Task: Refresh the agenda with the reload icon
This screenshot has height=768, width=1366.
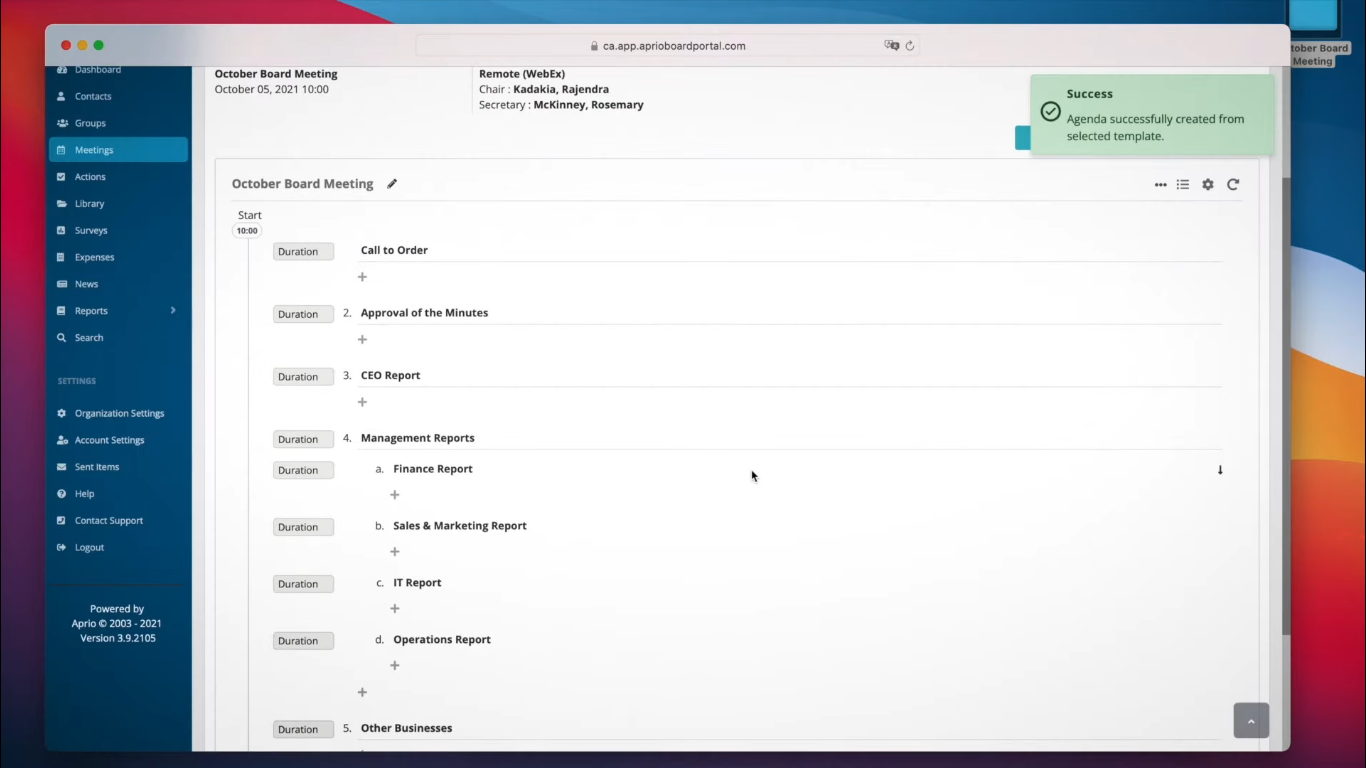Action: coord(1232,184)
